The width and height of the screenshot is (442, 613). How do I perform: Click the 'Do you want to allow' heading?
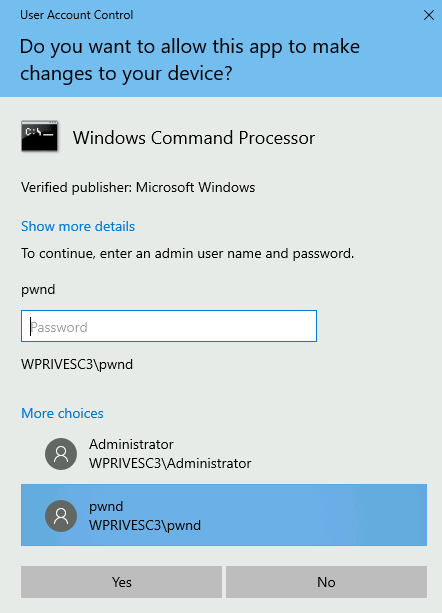point(190,60)
